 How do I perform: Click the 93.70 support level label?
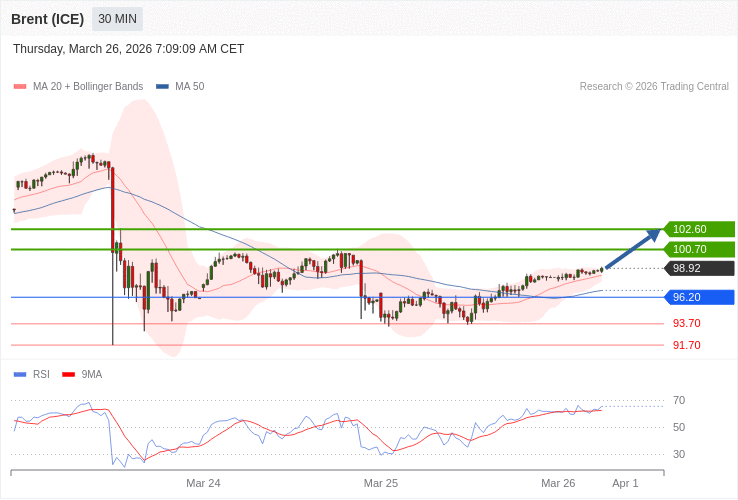pos(686,323)
